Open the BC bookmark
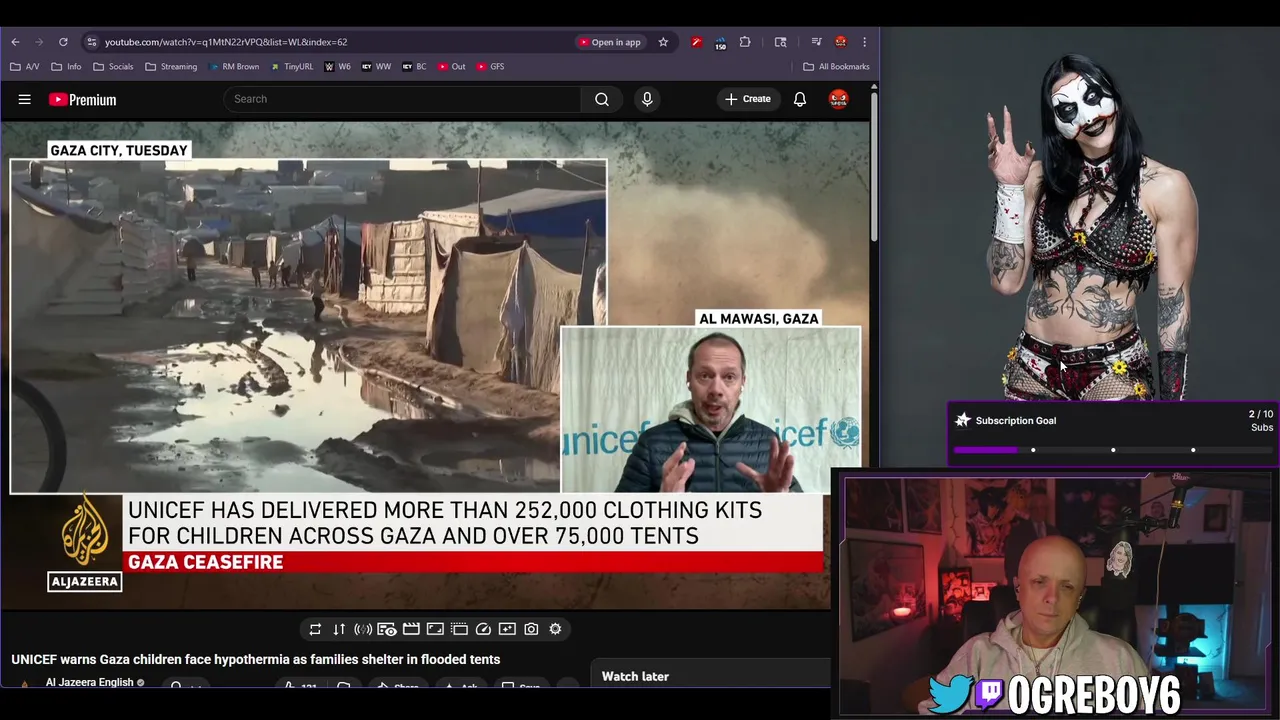The height and width of the screenshot is (720, 1280). (x=414, y=67)
